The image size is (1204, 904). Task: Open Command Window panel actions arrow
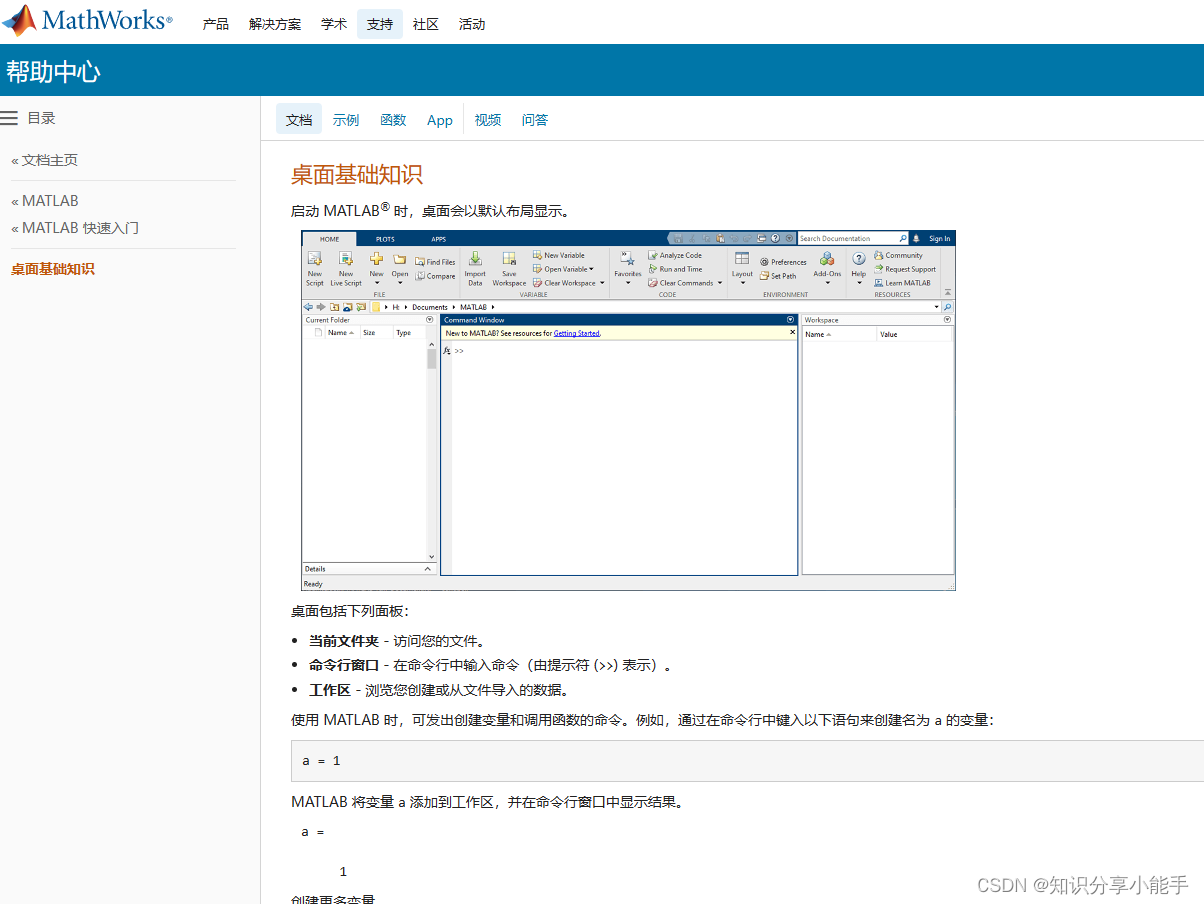pos(789,320)
